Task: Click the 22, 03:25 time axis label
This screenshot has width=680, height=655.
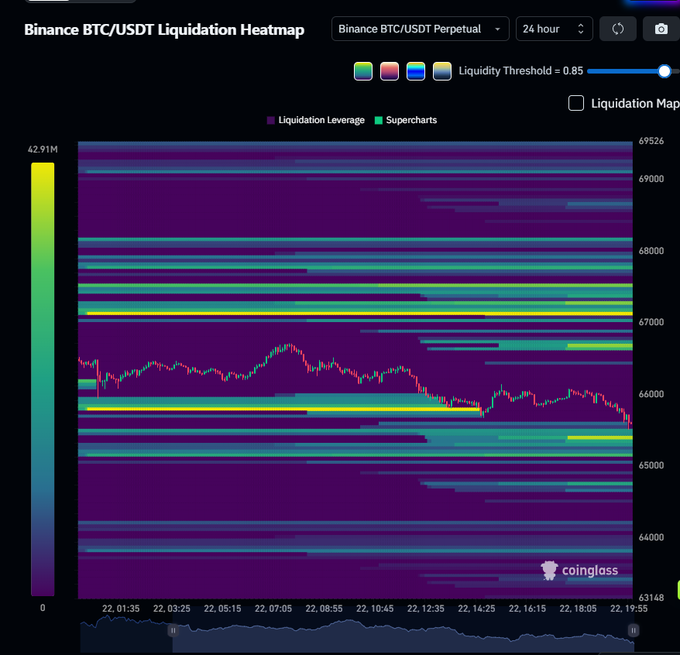Action: click(x=171, y=609)
